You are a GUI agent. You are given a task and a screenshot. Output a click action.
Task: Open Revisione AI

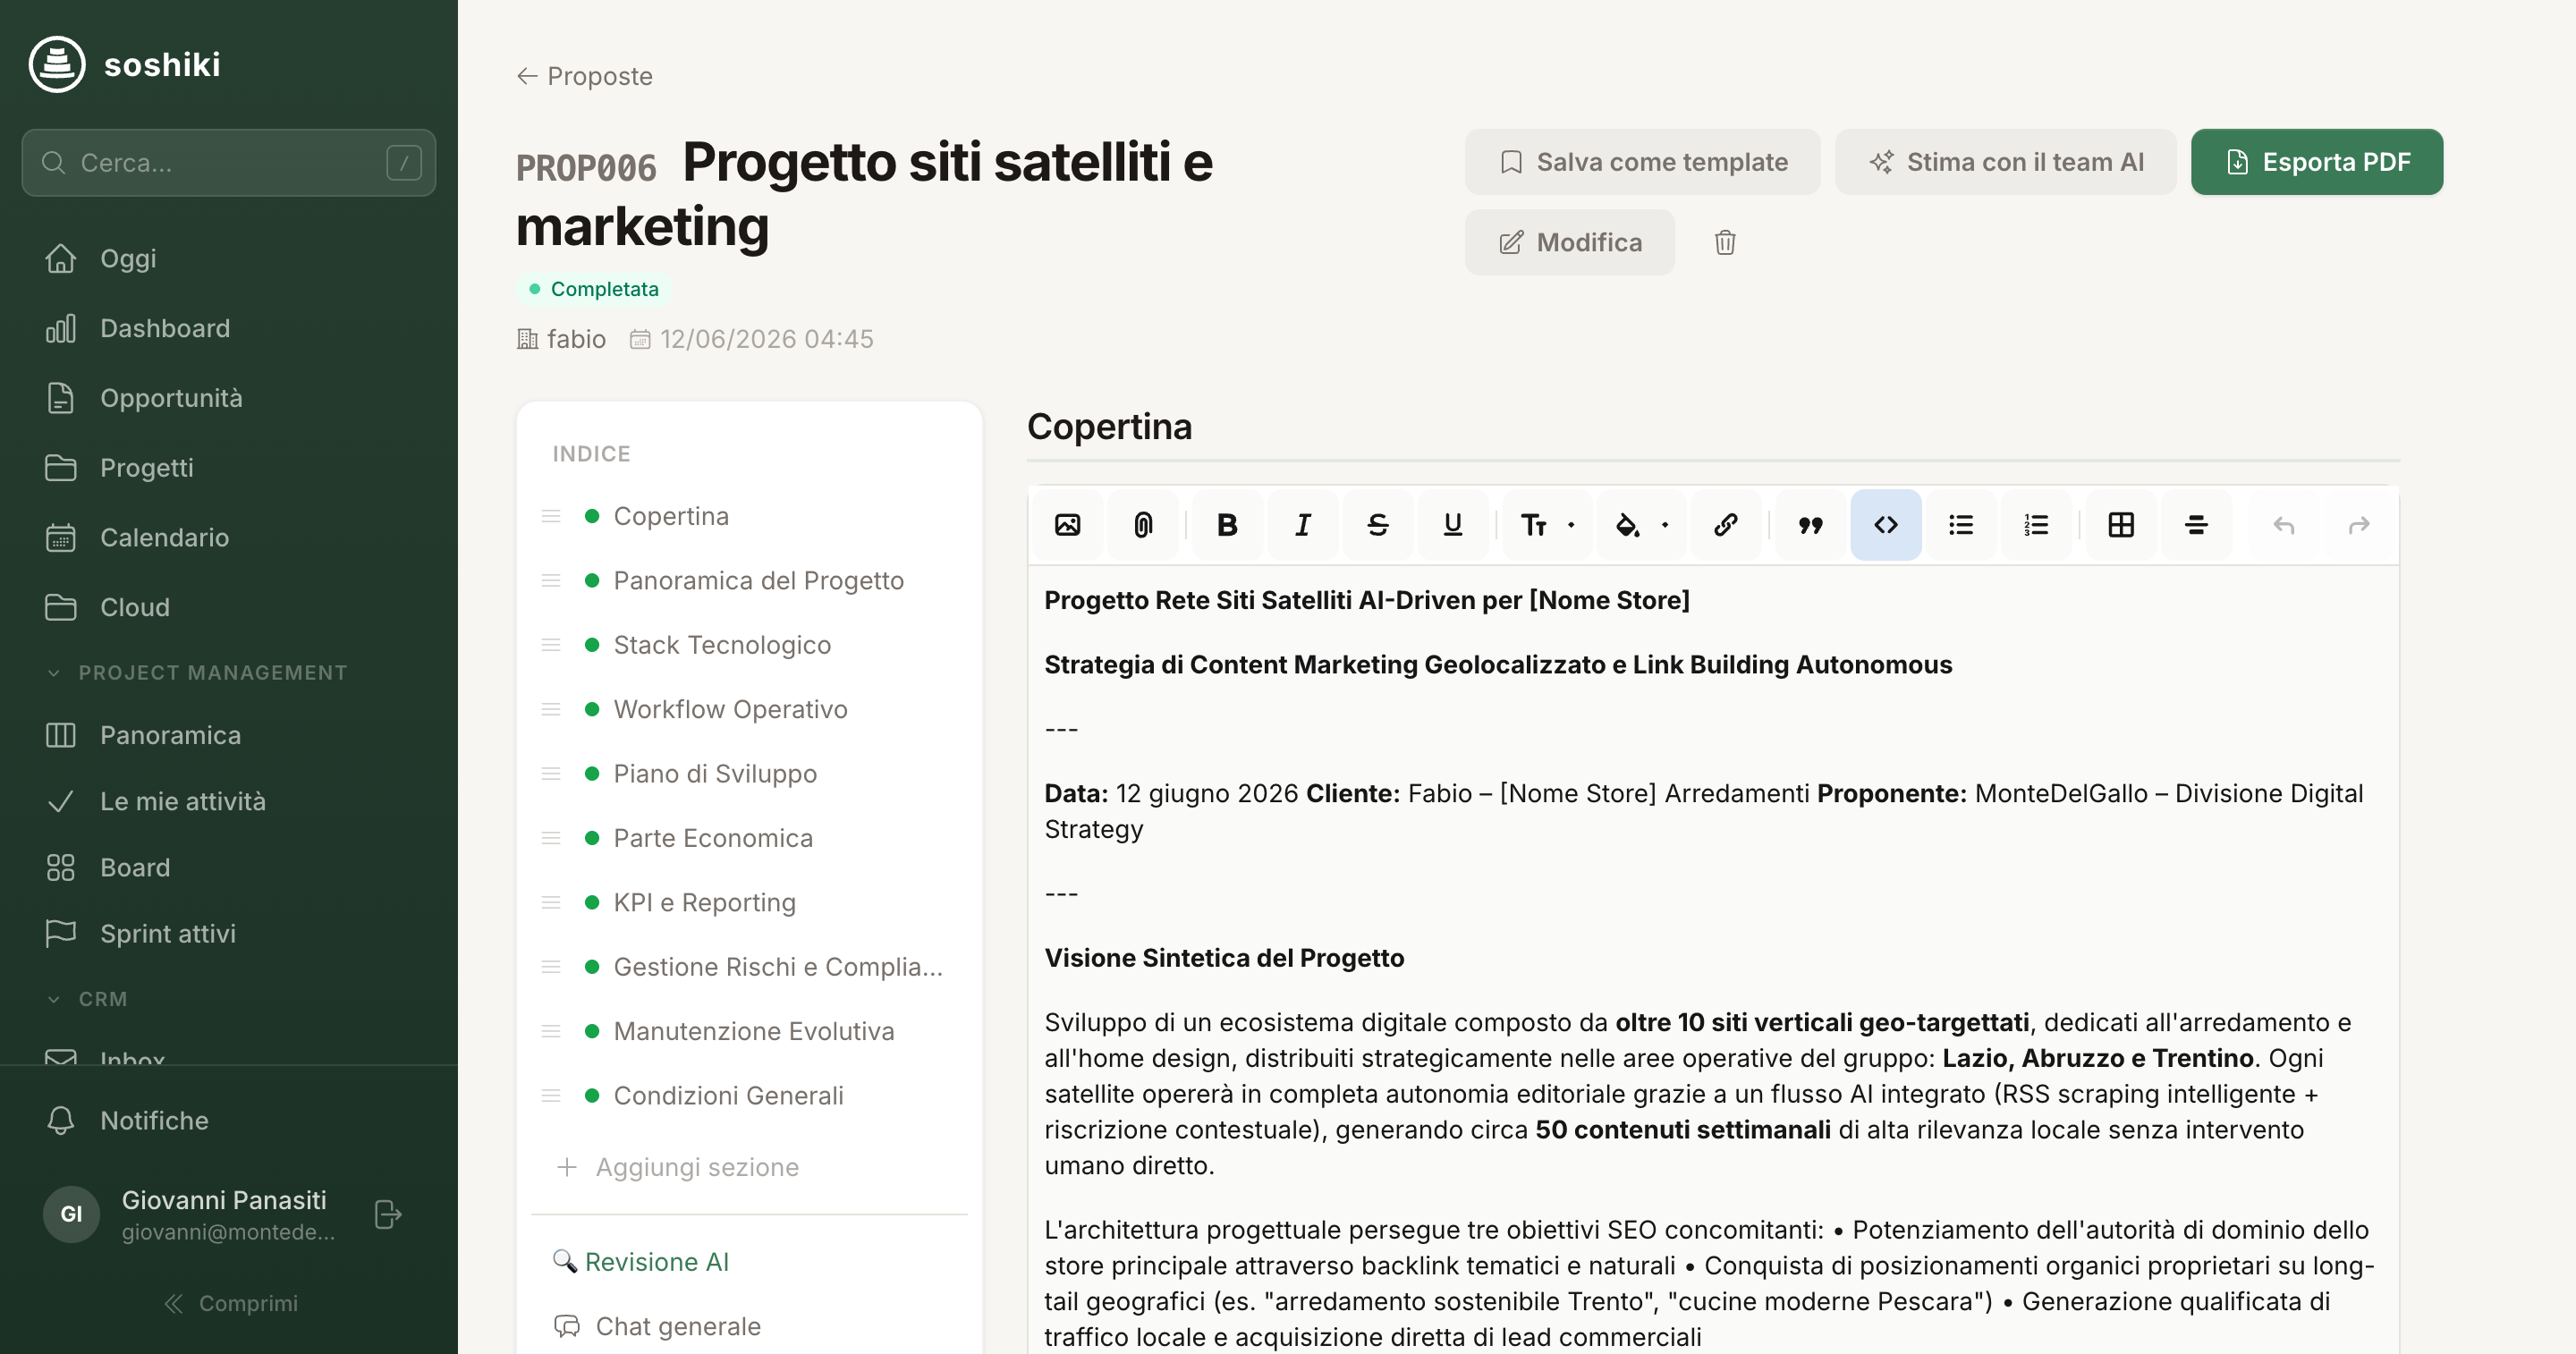click(641, 1262)
